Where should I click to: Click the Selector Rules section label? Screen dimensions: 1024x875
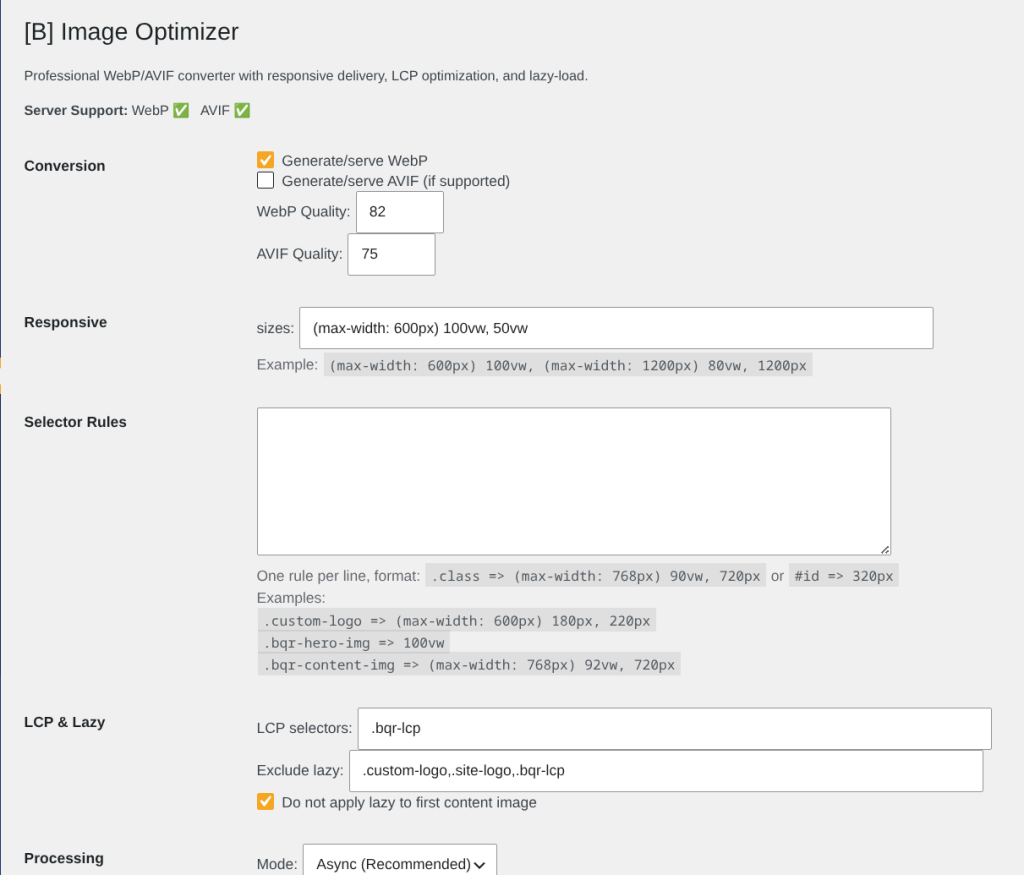coord(75,422)
